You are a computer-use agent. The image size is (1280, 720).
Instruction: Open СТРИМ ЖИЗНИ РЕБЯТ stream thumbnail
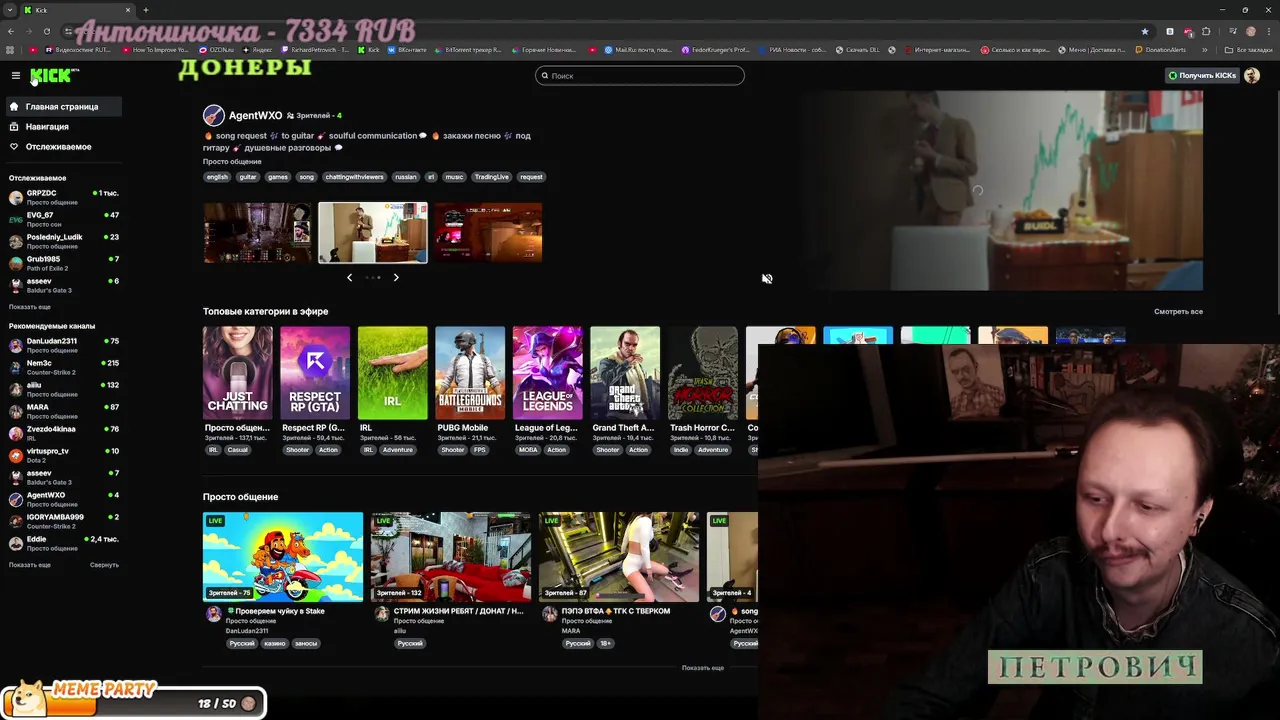tap(451, 556)
